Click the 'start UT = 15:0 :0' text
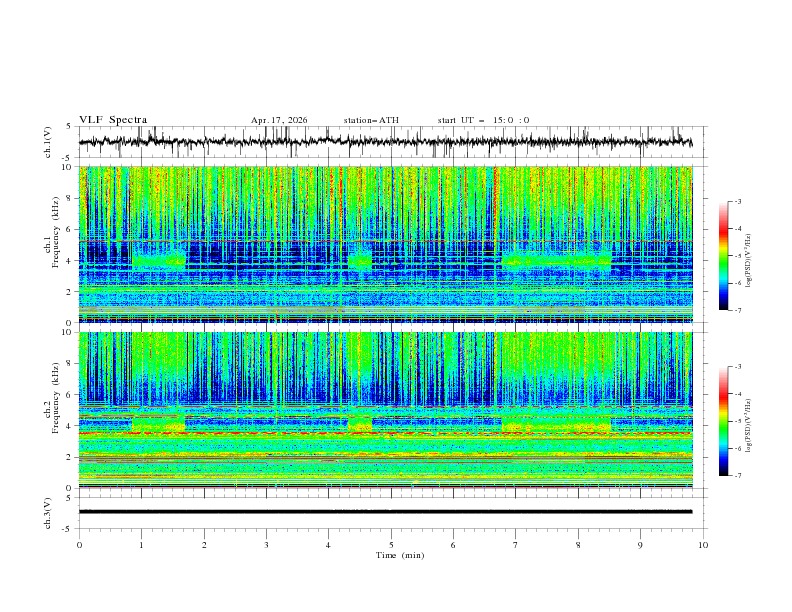Screen dimensions: 792x612 (x=484, y=120)
